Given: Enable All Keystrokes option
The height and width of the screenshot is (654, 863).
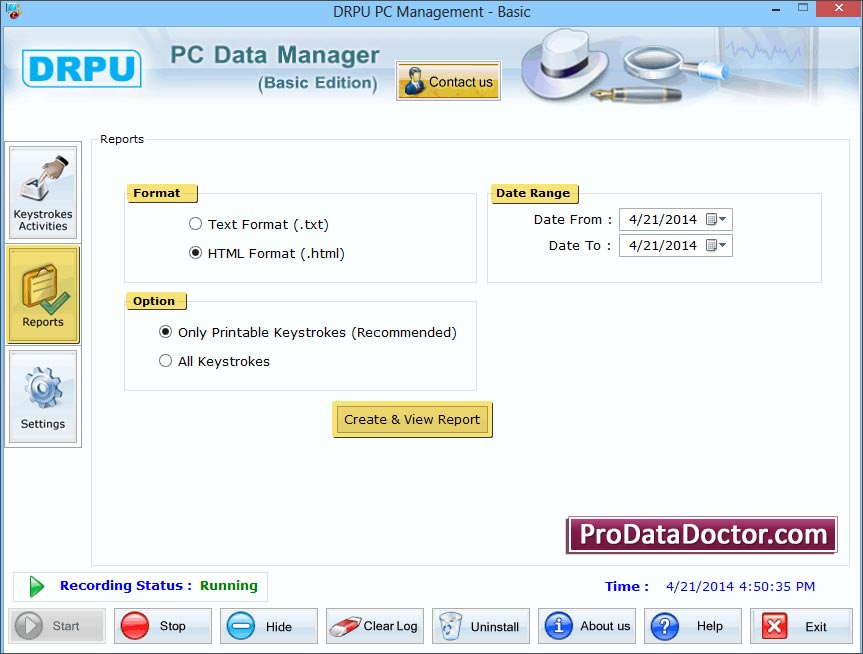Looking at the screenshot, I should pos(165,361).
